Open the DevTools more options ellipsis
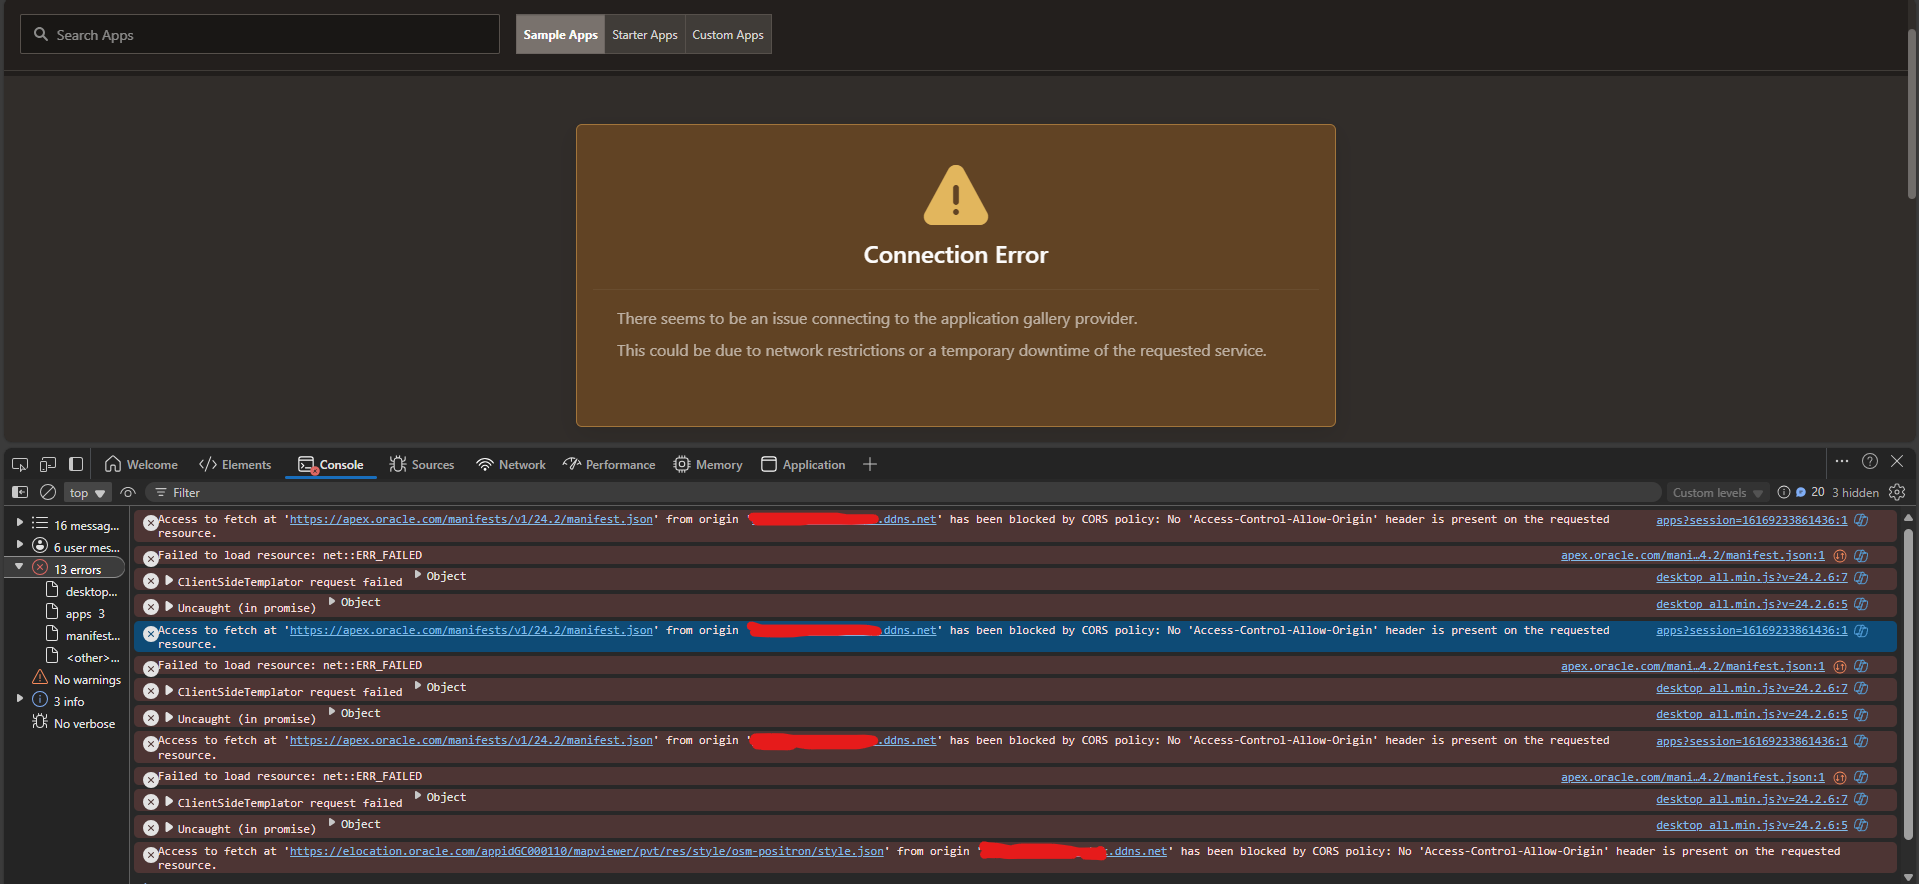Viewport: 1919px width, 884px height. coord(1842,462)
